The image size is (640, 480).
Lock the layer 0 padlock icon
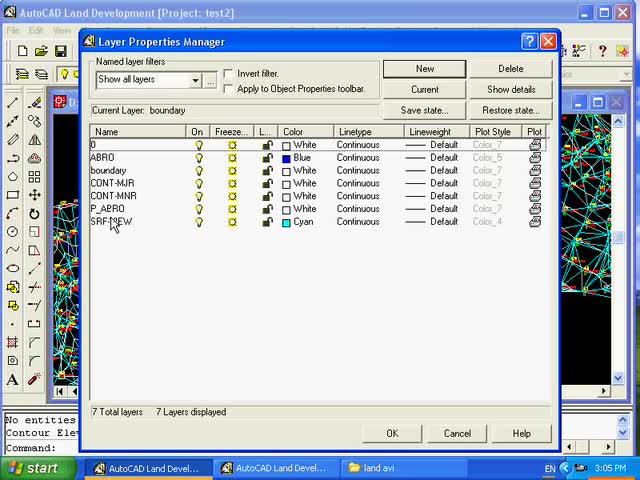click(x=267, y=145)
